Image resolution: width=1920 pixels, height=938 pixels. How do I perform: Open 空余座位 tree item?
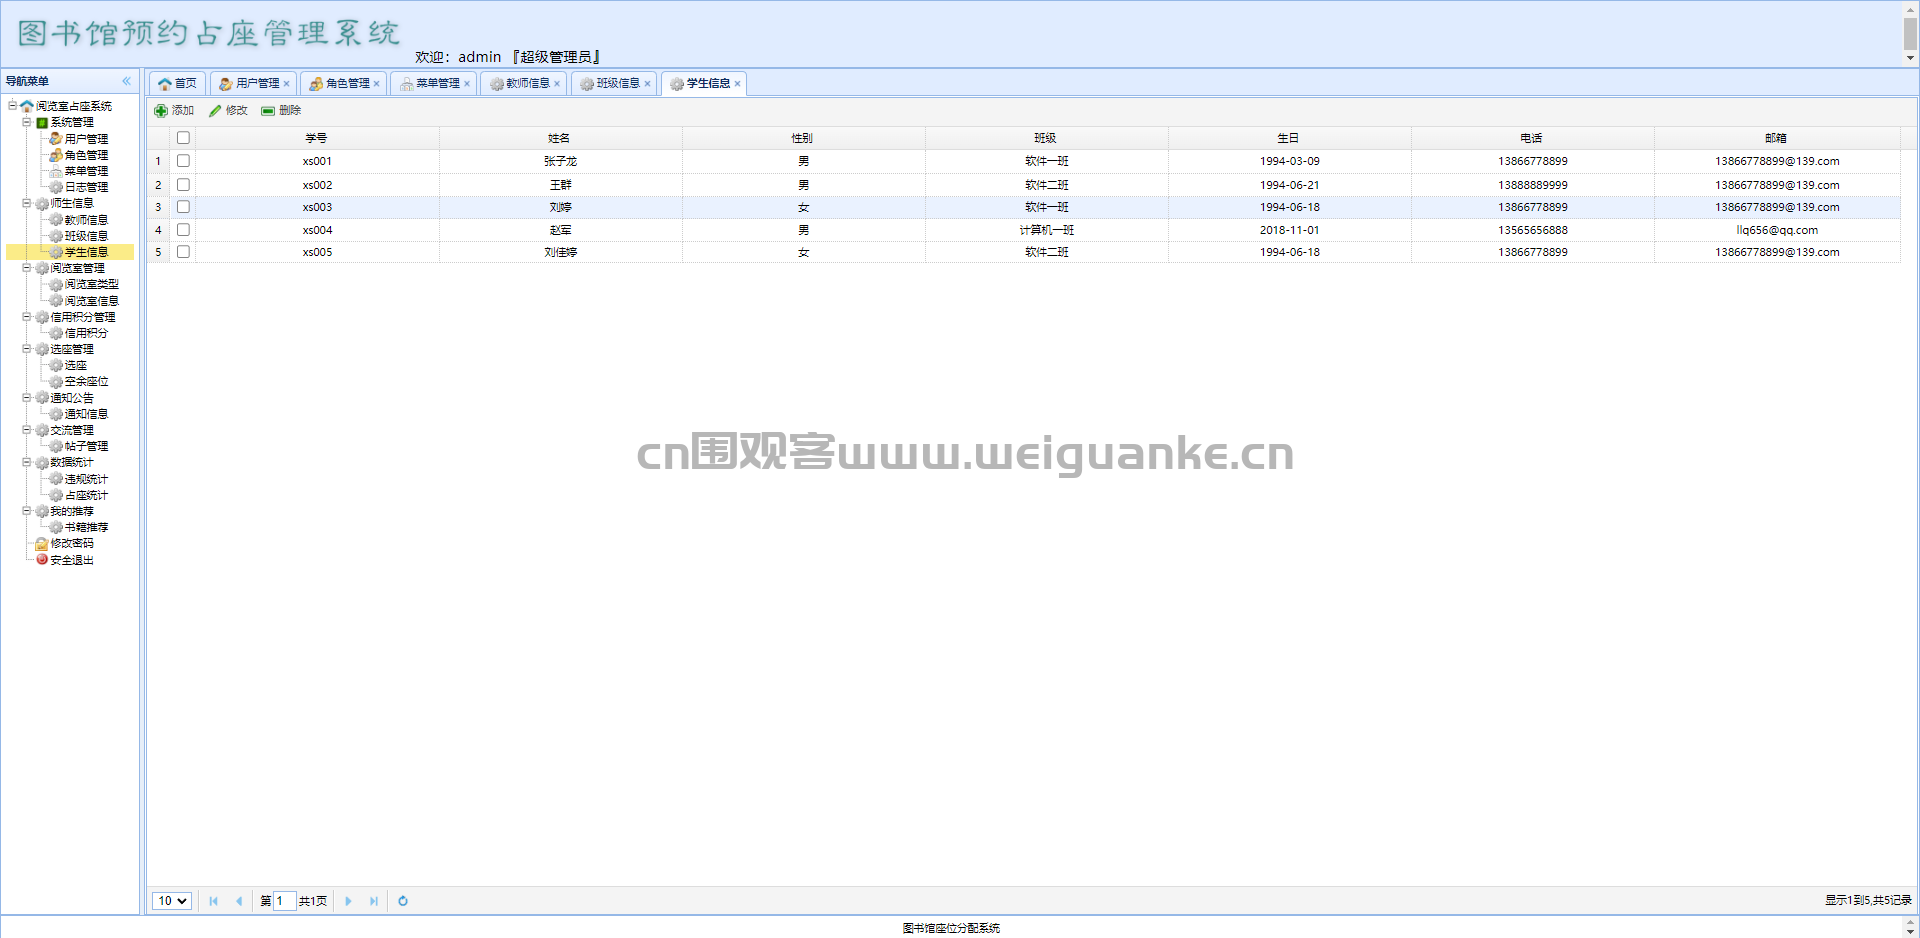click(86, 382)
